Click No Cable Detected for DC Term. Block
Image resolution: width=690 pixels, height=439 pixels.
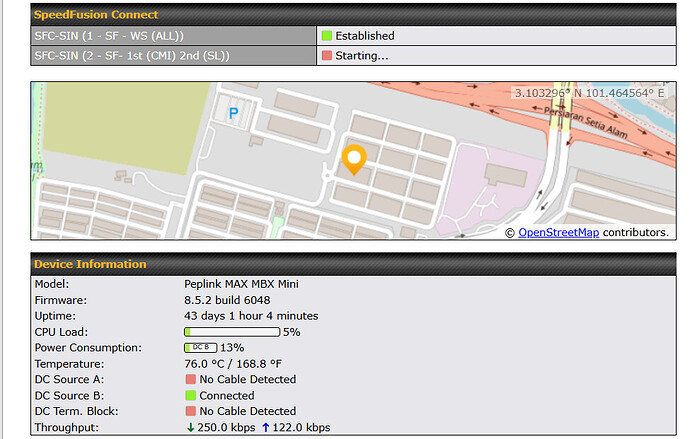coord(248,411)
